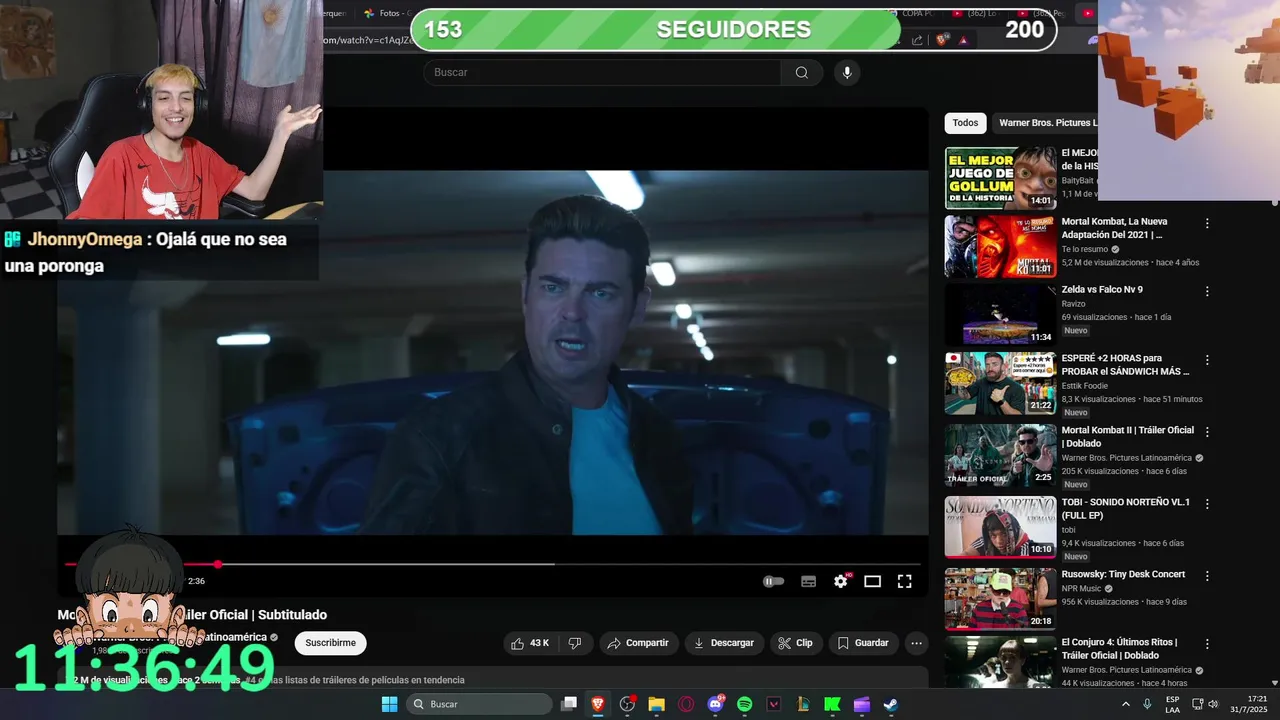Like the video showing 43 K
The height and width of the screenshot is (720, 1280).
pyautogui.click(x=531, y=643)
